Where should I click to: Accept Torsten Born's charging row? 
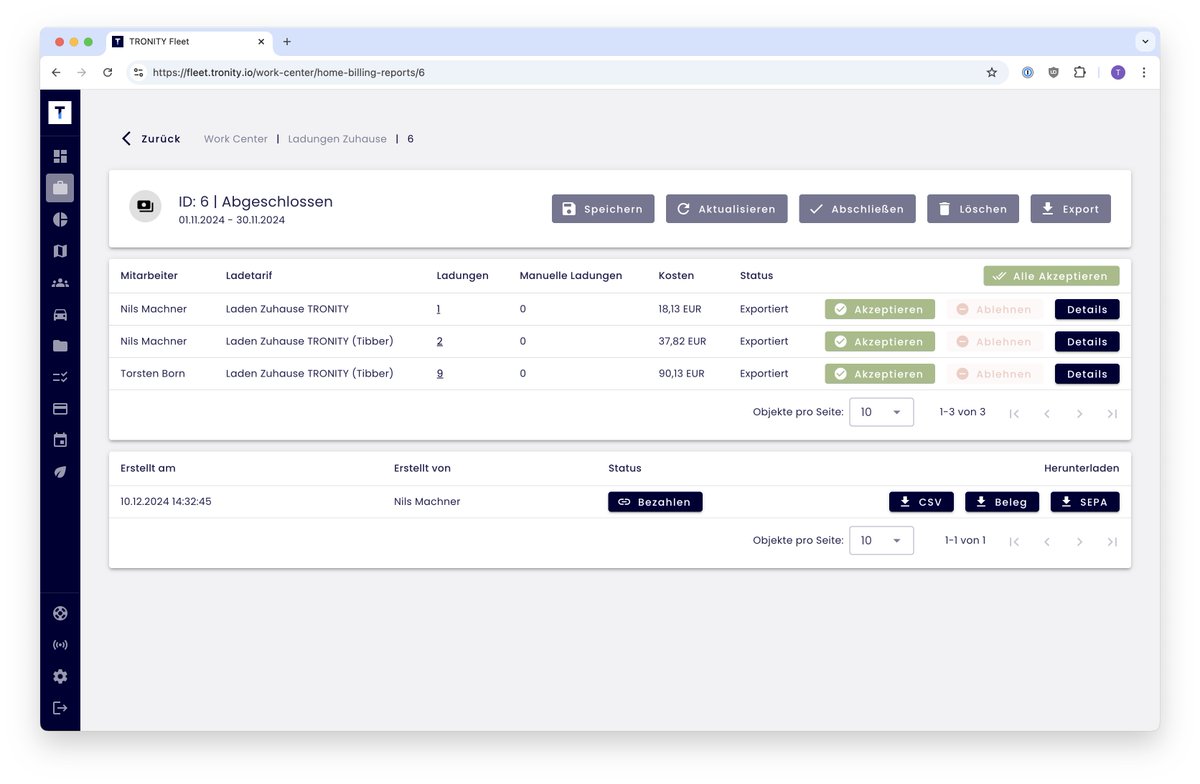click(880, 374)
